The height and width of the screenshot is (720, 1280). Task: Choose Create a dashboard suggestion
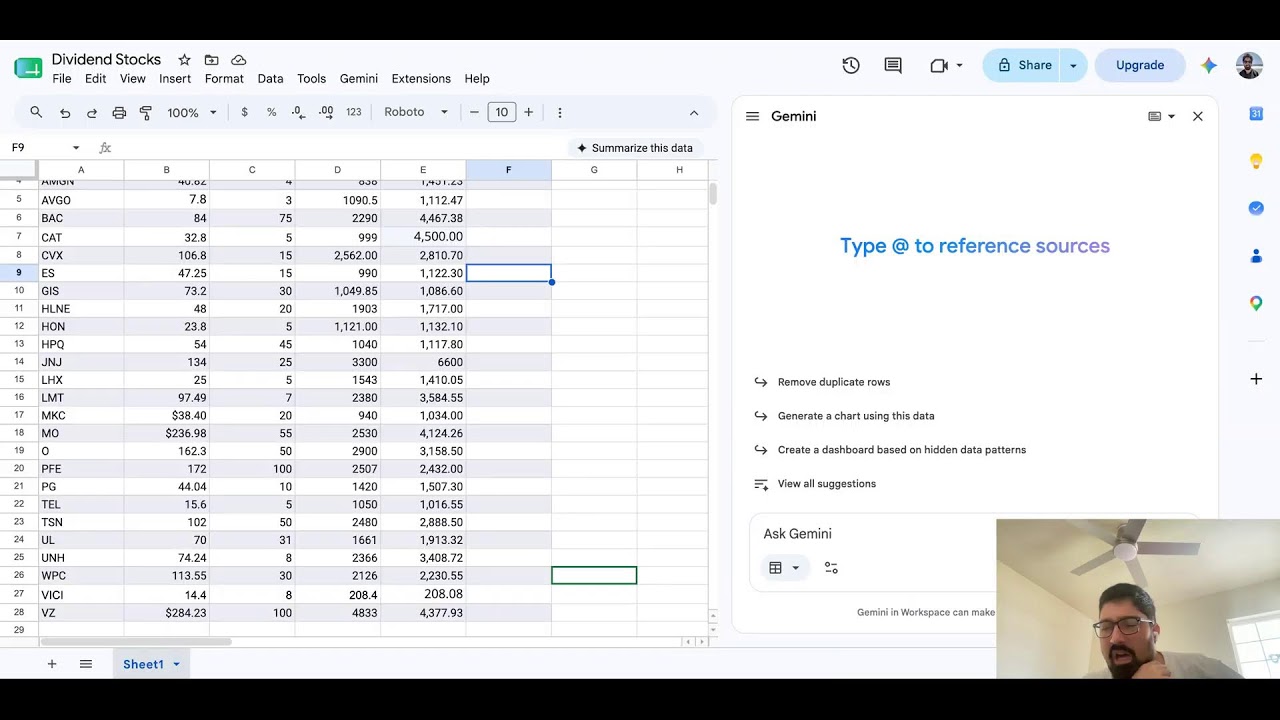902,450
